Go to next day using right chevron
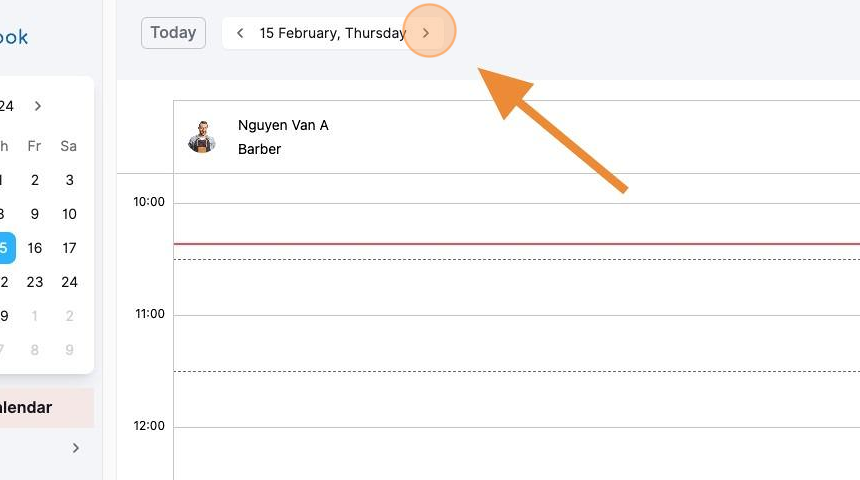 tap(426, 33)
